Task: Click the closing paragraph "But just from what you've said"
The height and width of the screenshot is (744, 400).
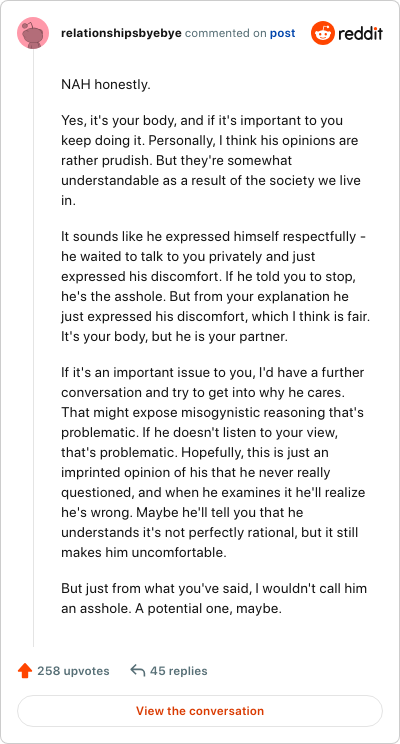Action: tap(214, 598)
